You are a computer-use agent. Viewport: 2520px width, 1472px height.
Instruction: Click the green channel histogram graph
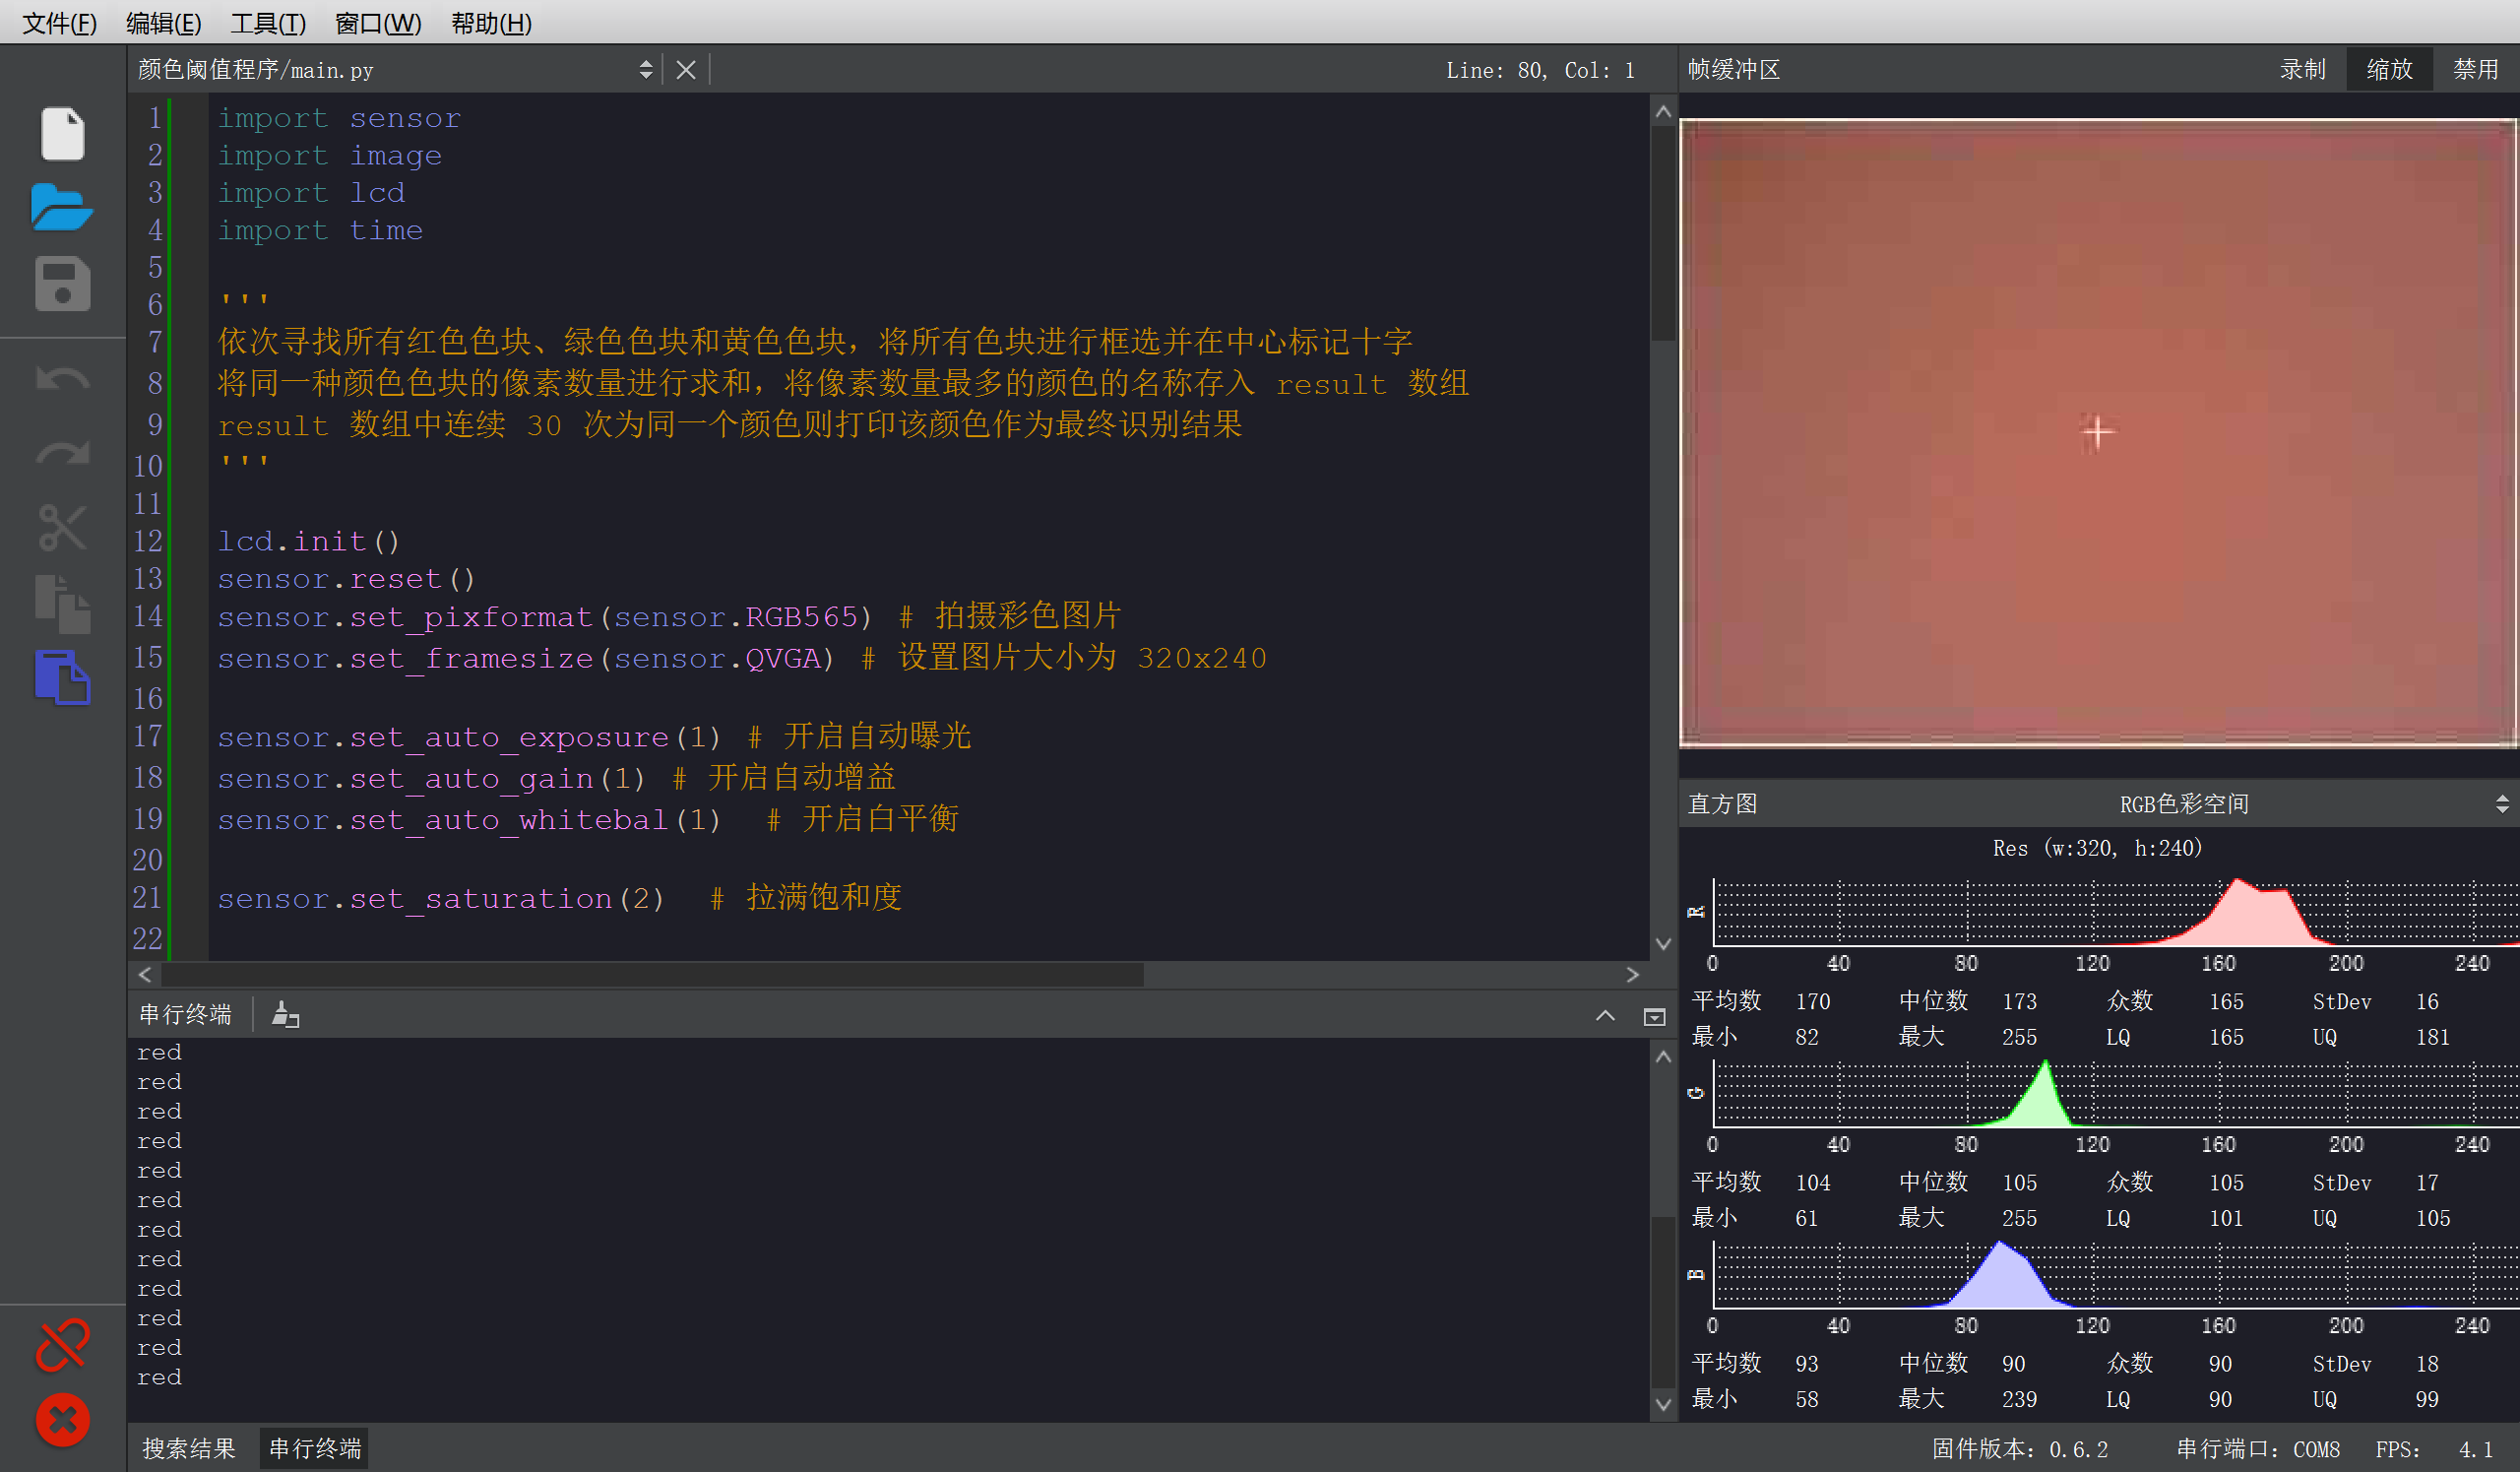pyautogui.click(x=2115, y=1093)
